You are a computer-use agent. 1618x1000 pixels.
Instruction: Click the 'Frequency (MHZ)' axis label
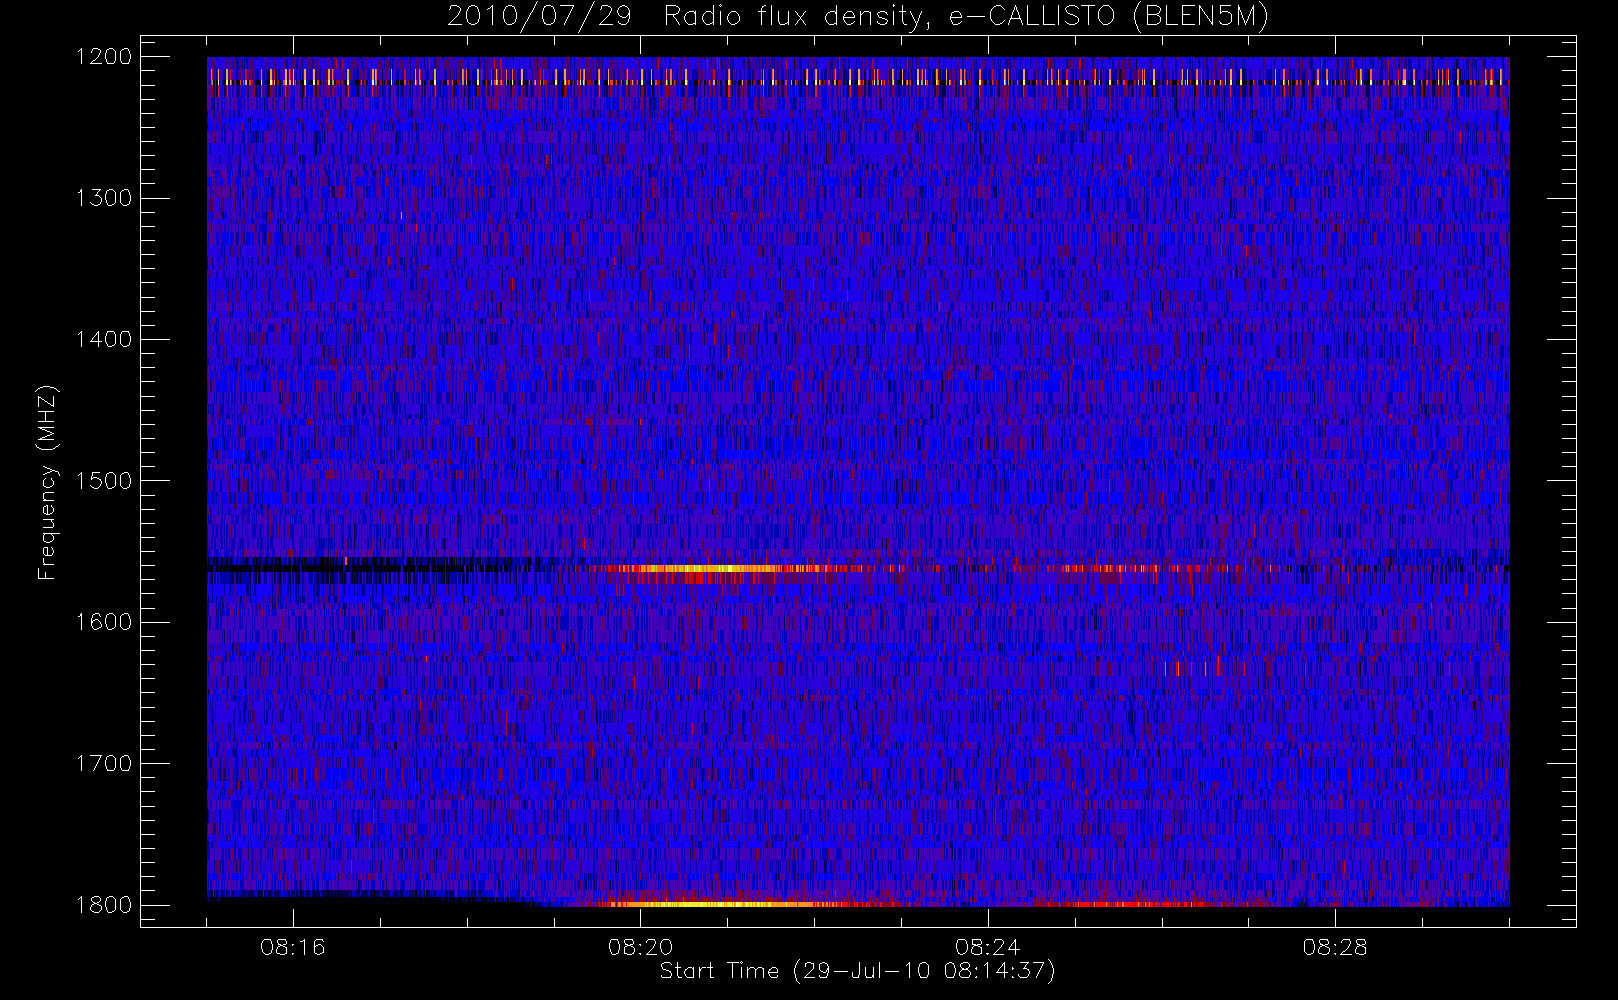(x=47, y=482)
